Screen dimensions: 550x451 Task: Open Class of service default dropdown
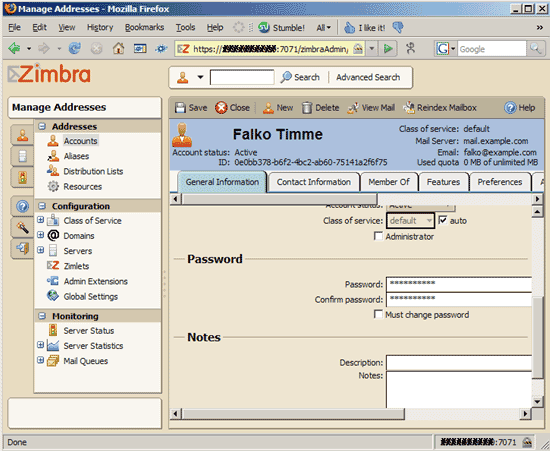click(410, 221)
